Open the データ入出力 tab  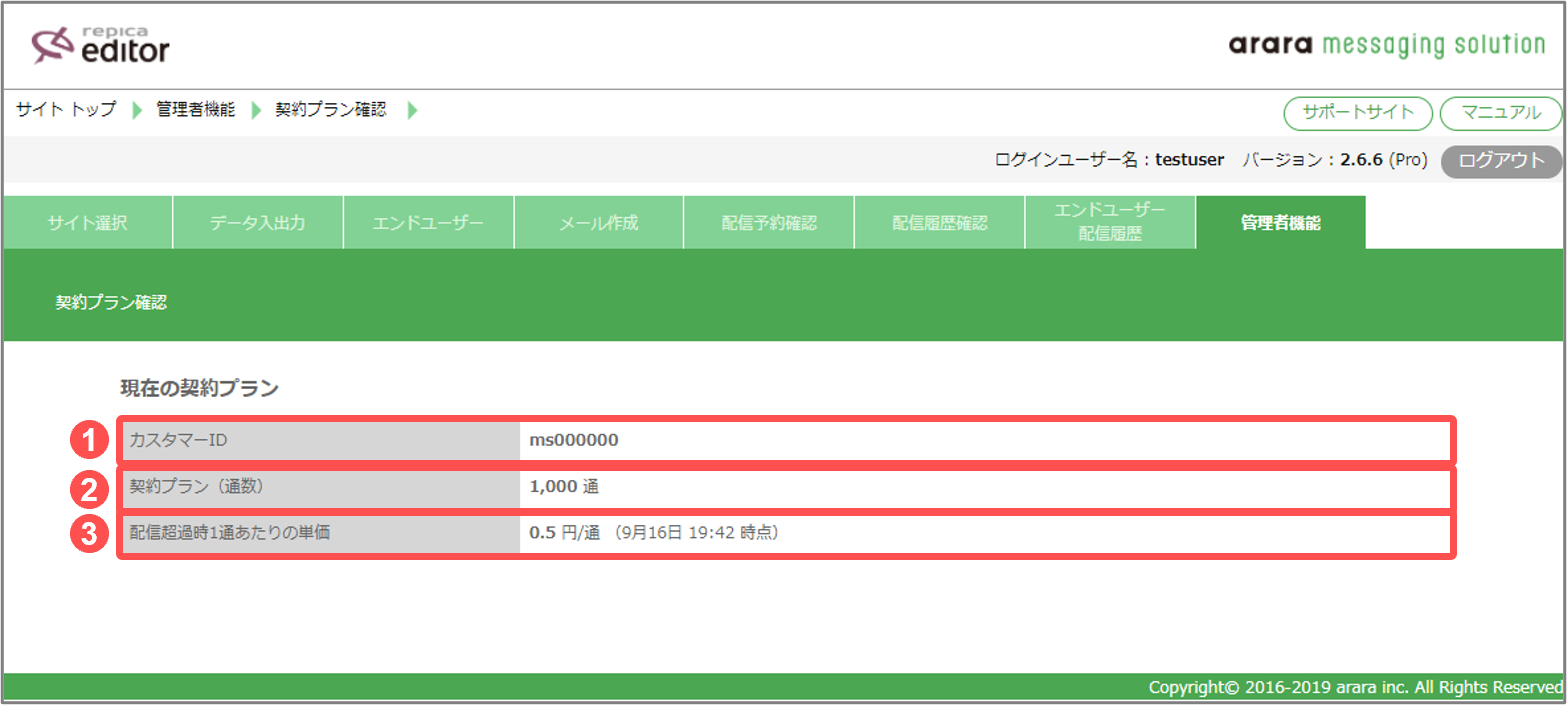point(258,223)
